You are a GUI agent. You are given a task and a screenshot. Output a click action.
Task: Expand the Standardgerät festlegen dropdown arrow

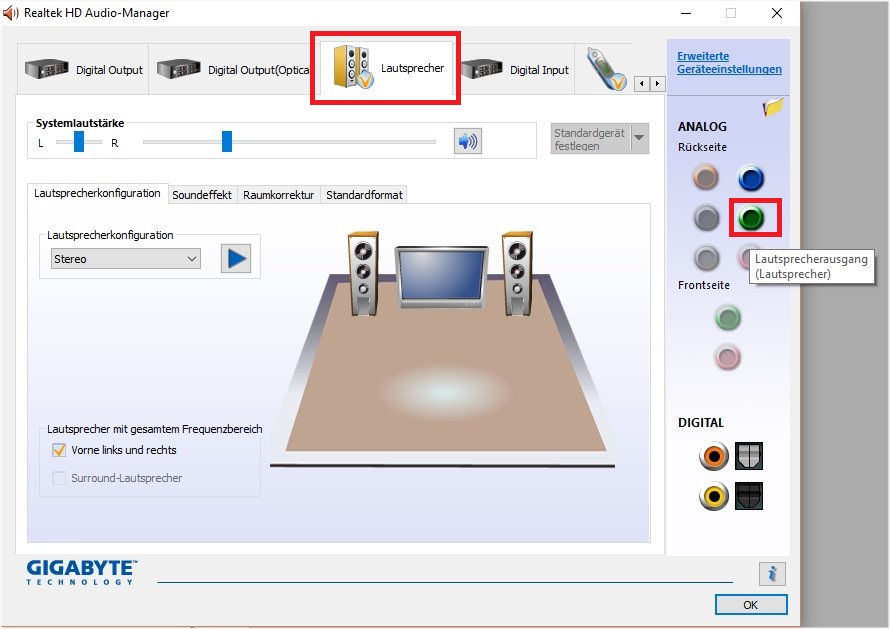point(640,138)
